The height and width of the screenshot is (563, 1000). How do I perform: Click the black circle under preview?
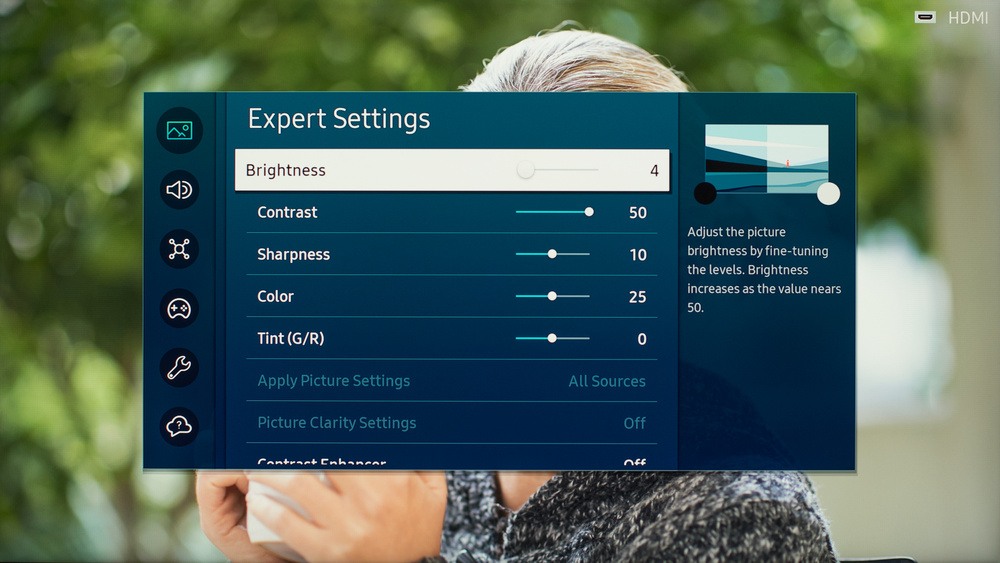pos(705,193)
